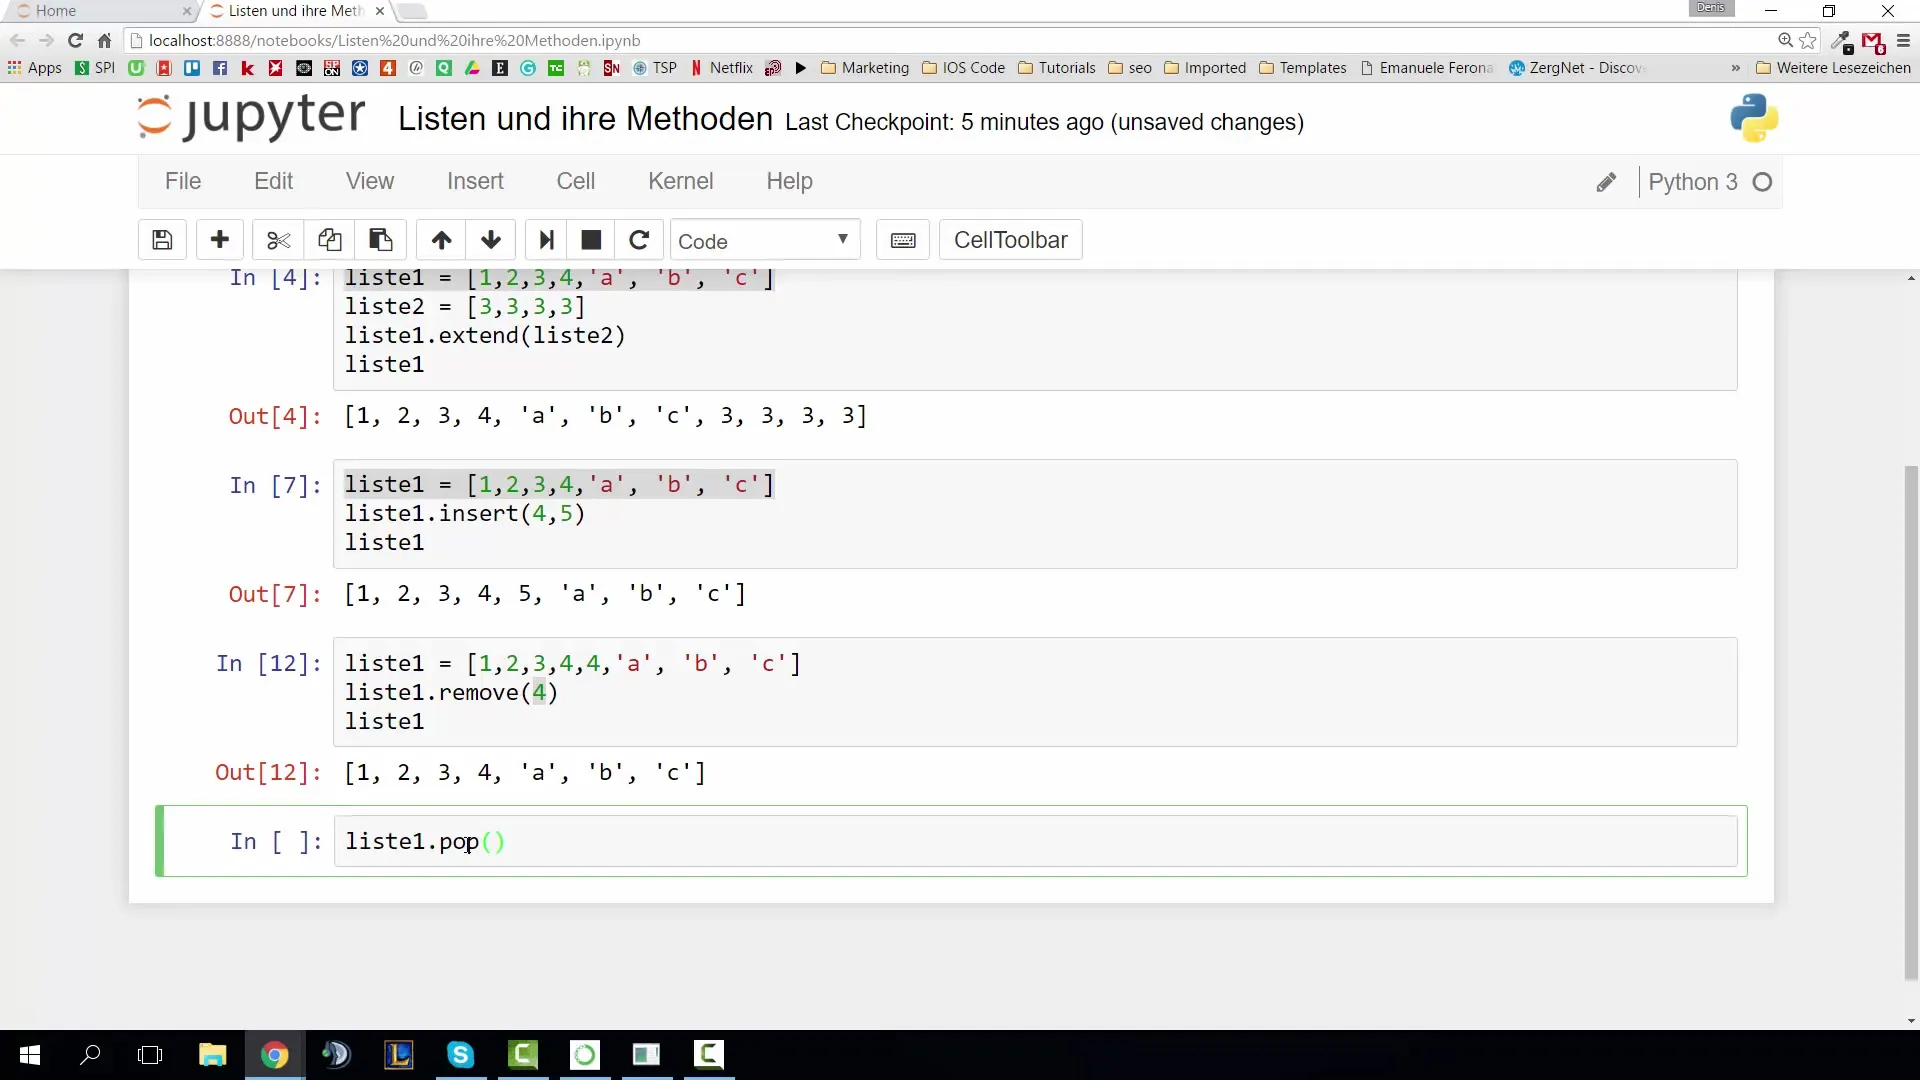Interrupt the kernel with the stop button
Image resolution: width=1920 pixels, height=1080 pixels.
click(591, 240)
